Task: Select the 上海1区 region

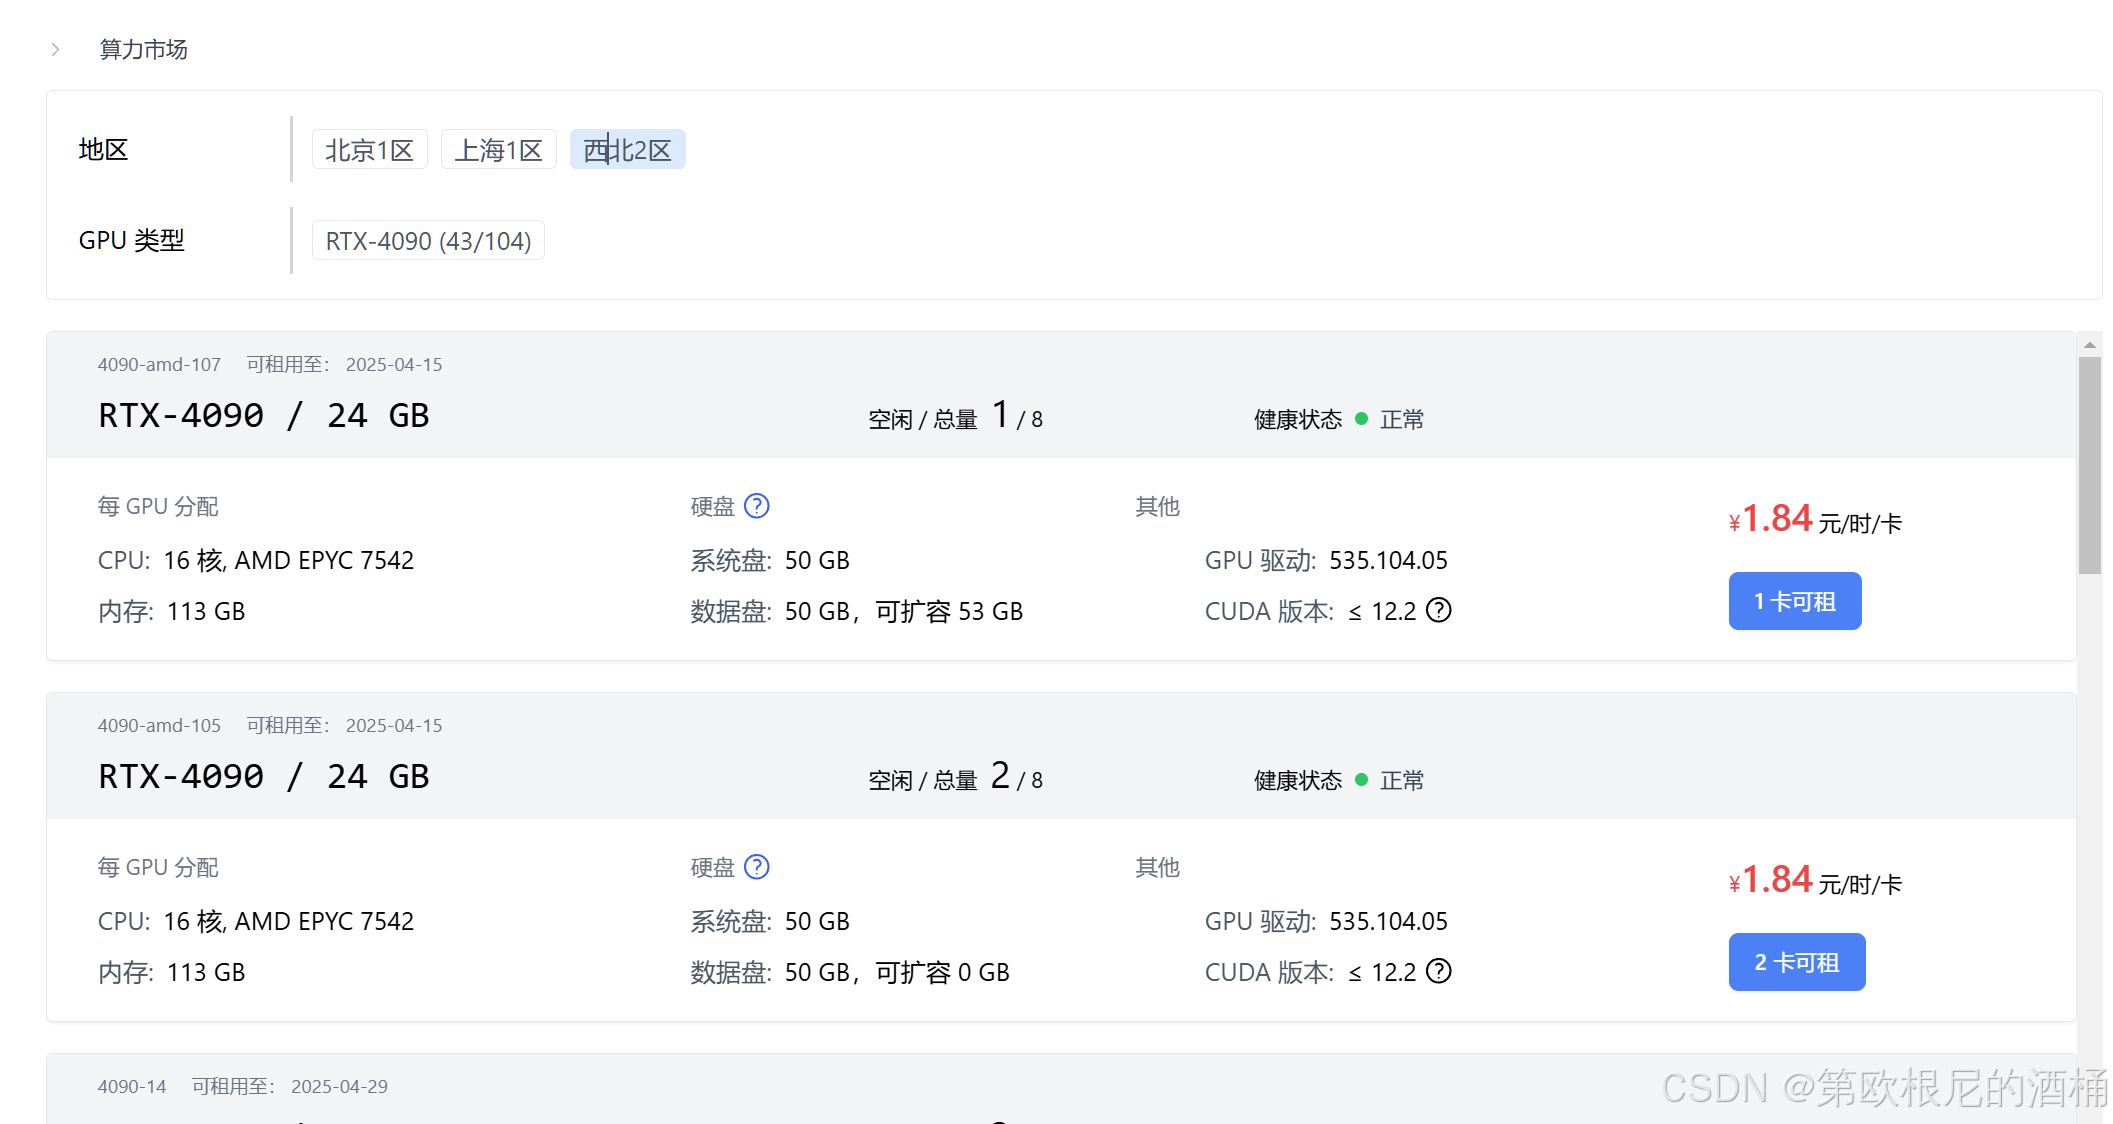Action: coord(498,150)
